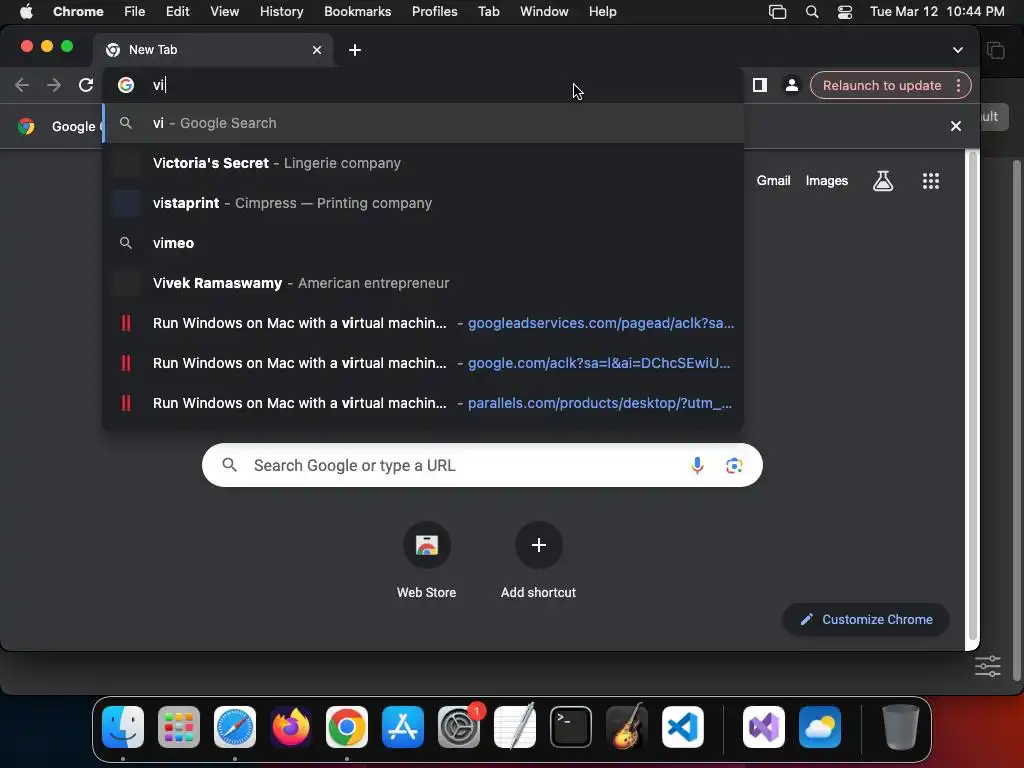Open the profile avatar icon
The width and height of the screenshot is (1024, 768).
coord(792,85)
